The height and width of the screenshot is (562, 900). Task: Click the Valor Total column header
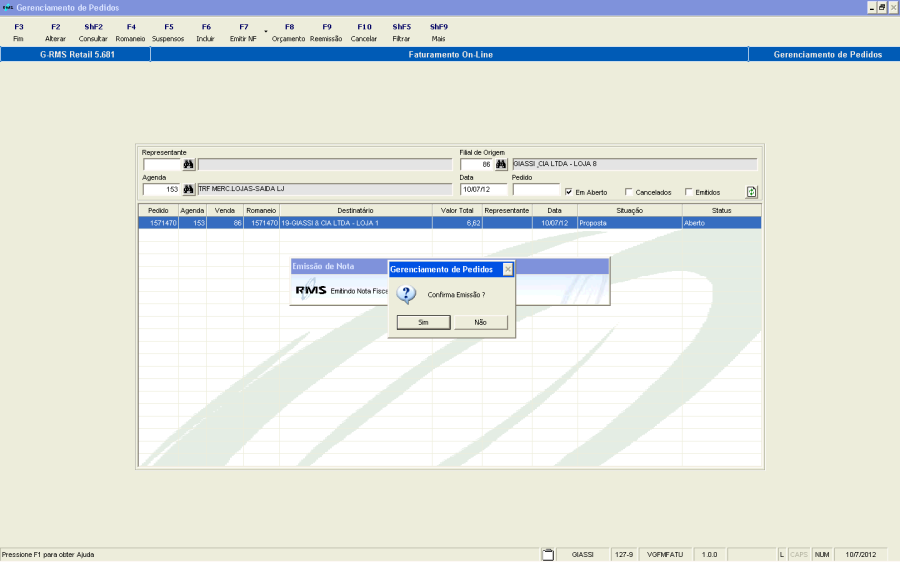[x=457, y=211]
